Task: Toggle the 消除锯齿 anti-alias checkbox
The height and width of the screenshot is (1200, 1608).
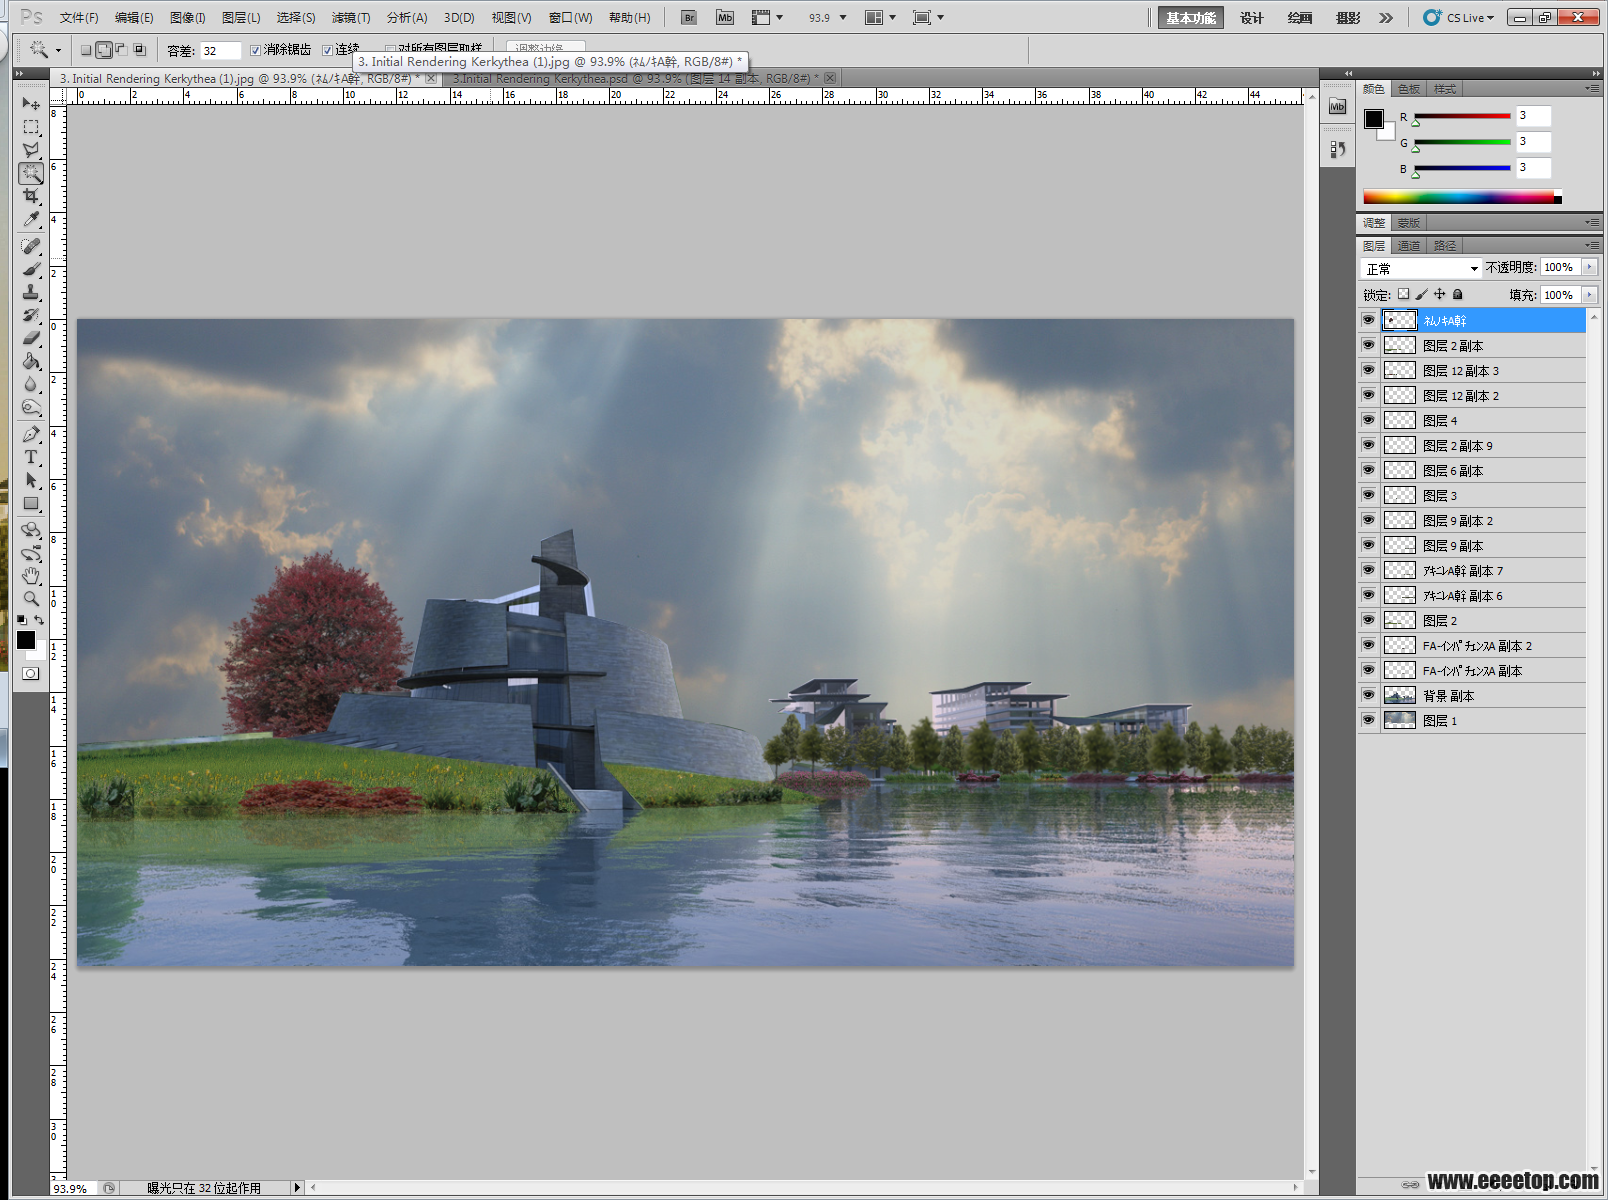Action: [x=256, y=50]
